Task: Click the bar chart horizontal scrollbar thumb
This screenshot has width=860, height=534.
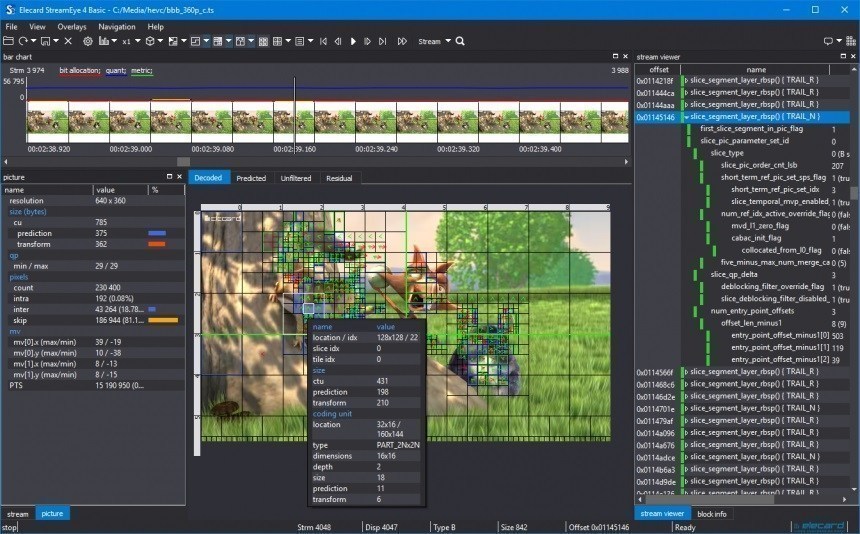Action: (183, 161)
